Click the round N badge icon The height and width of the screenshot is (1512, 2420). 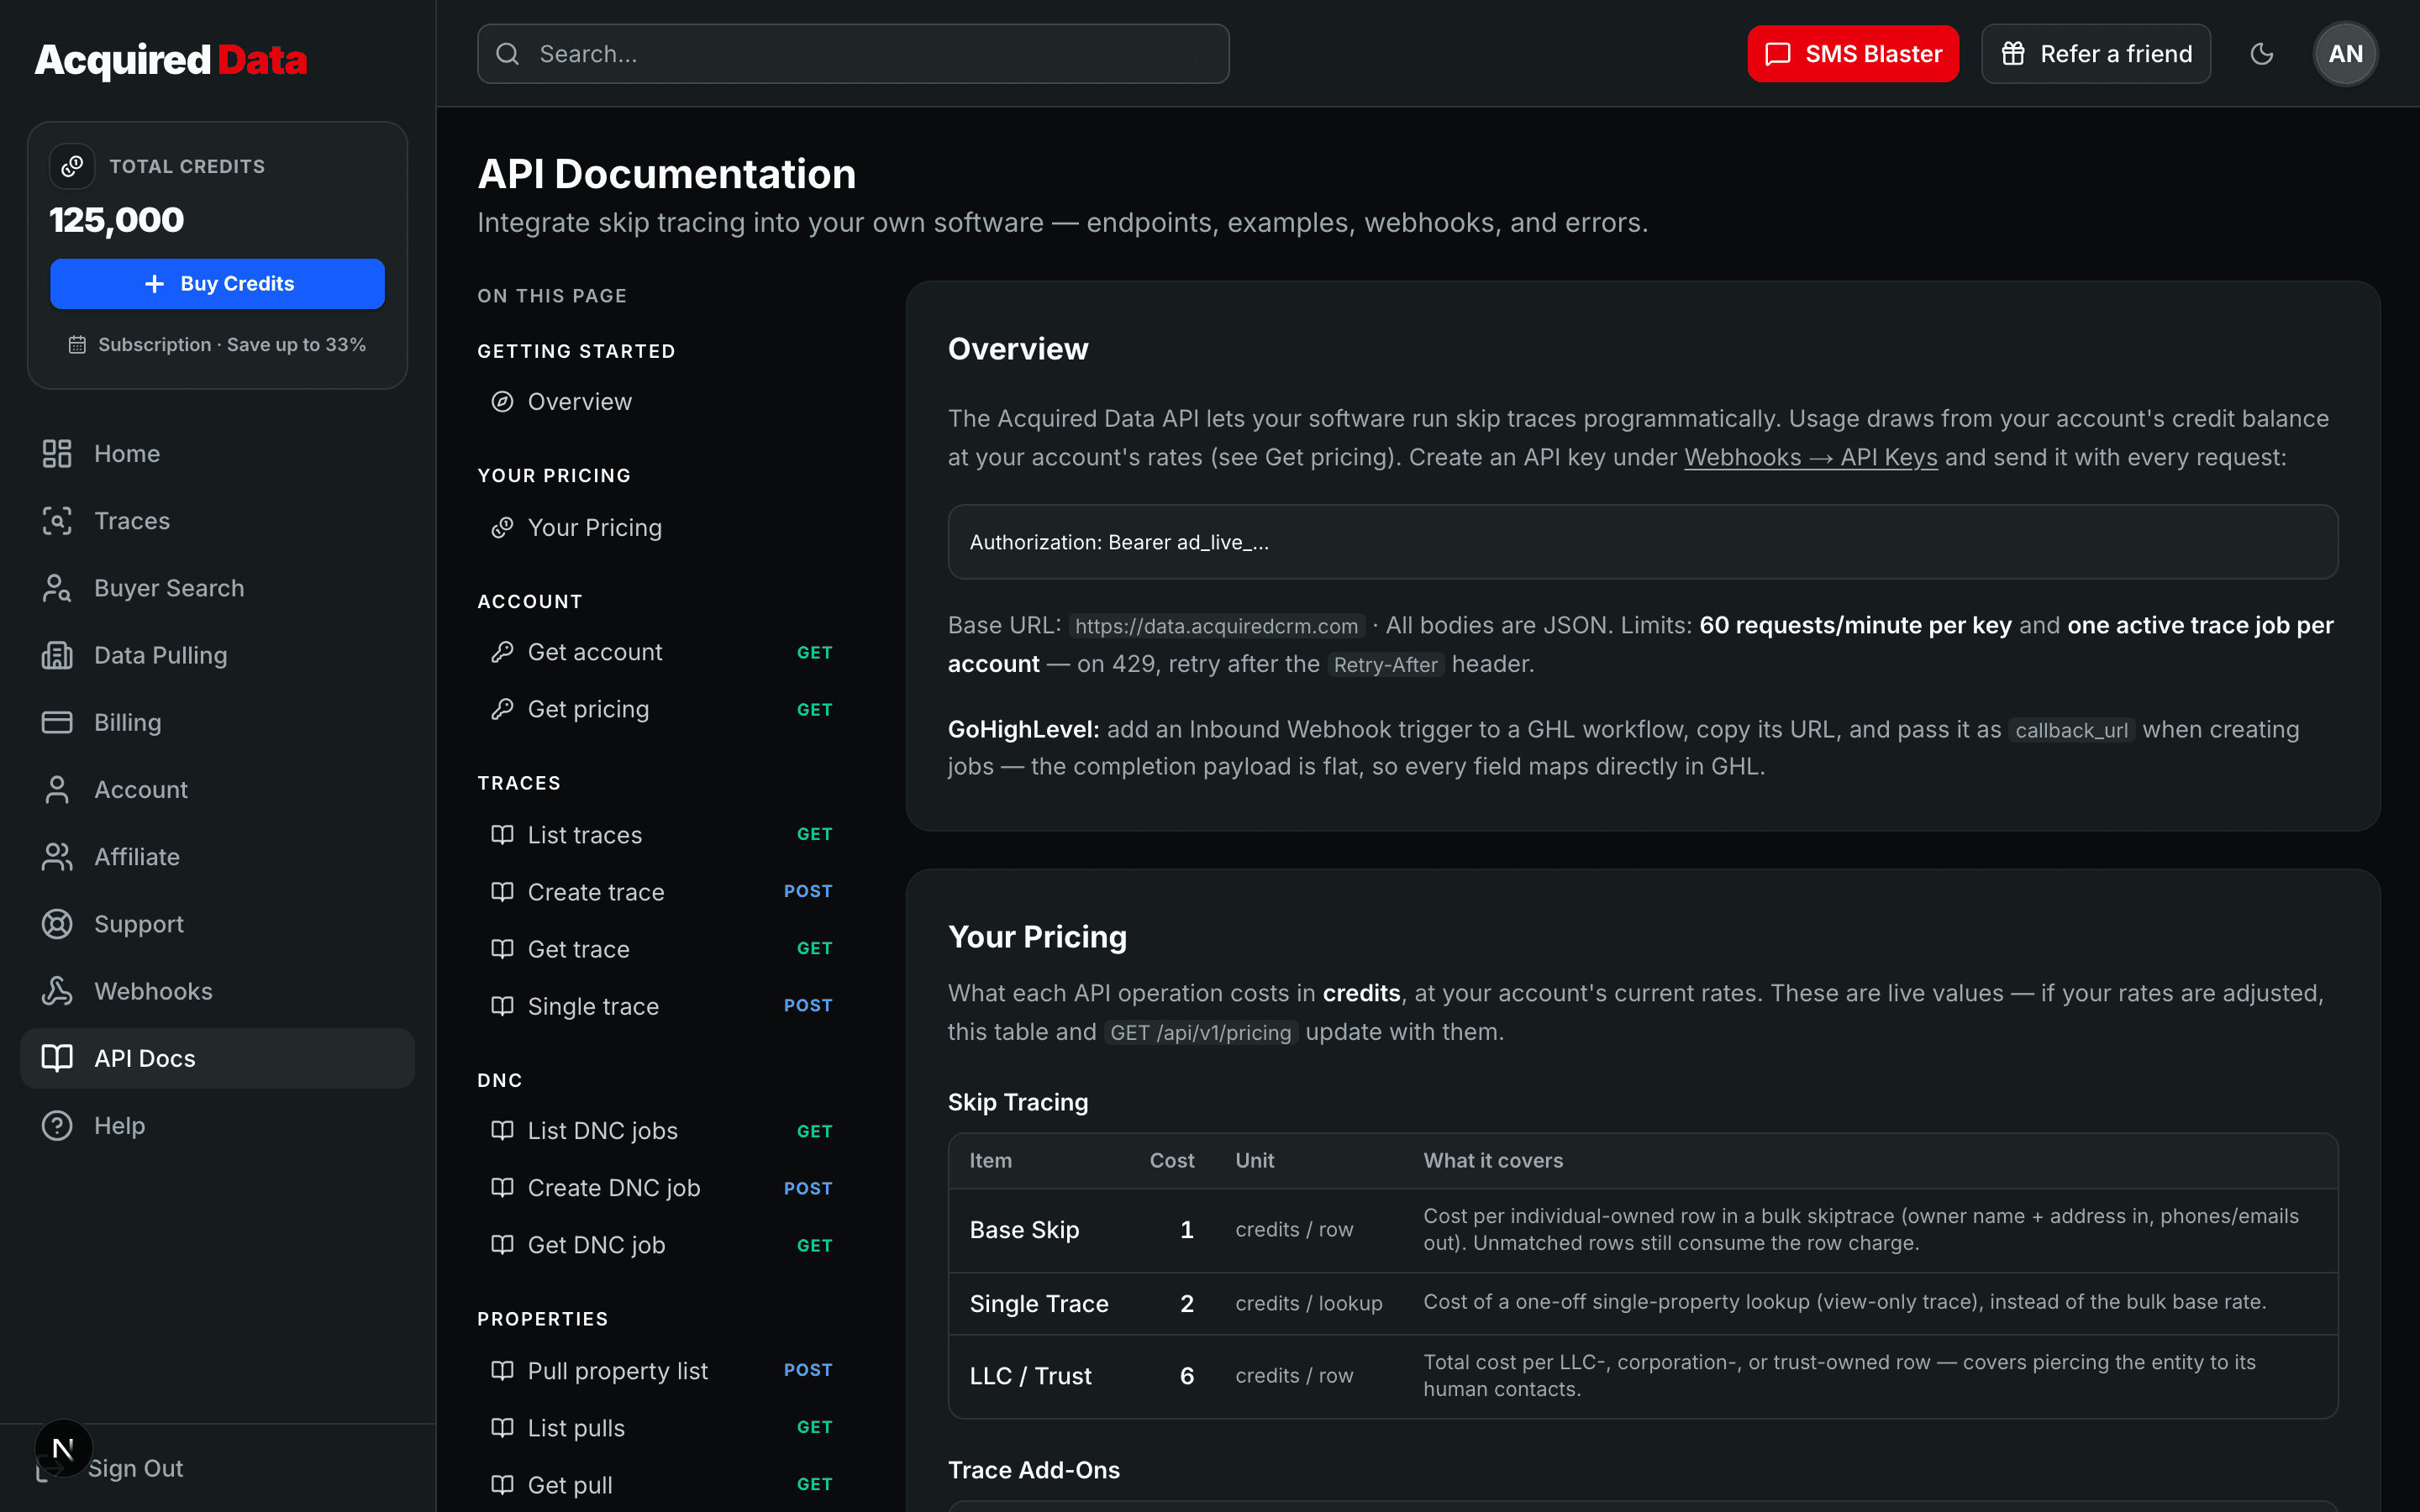[x=63, y=1448]
